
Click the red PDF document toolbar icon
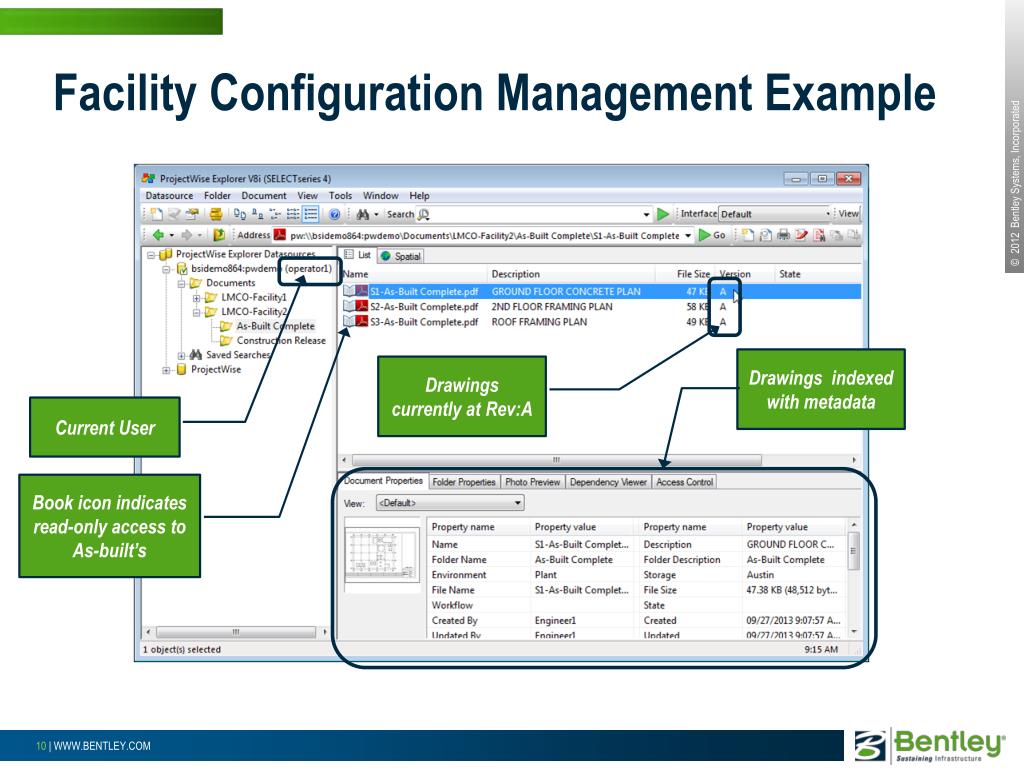click(x=819, y=235)
